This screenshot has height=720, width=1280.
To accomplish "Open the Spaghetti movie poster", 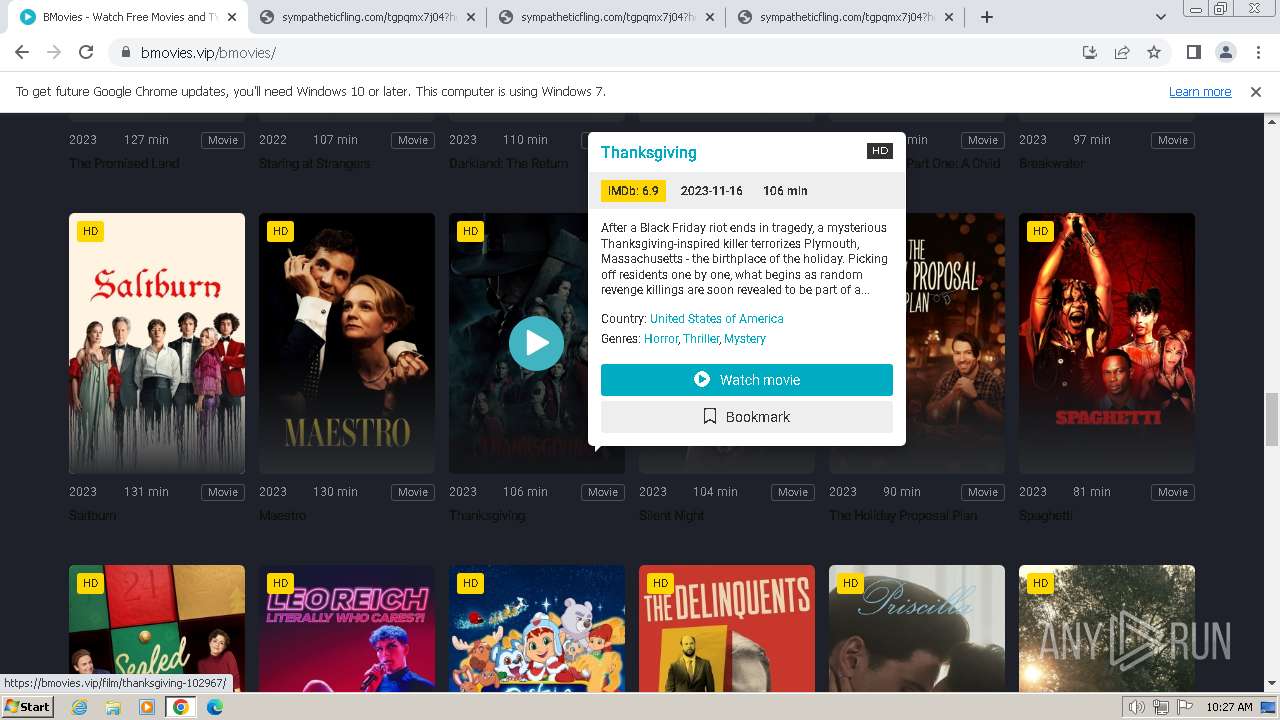I will pos(1107,343).
